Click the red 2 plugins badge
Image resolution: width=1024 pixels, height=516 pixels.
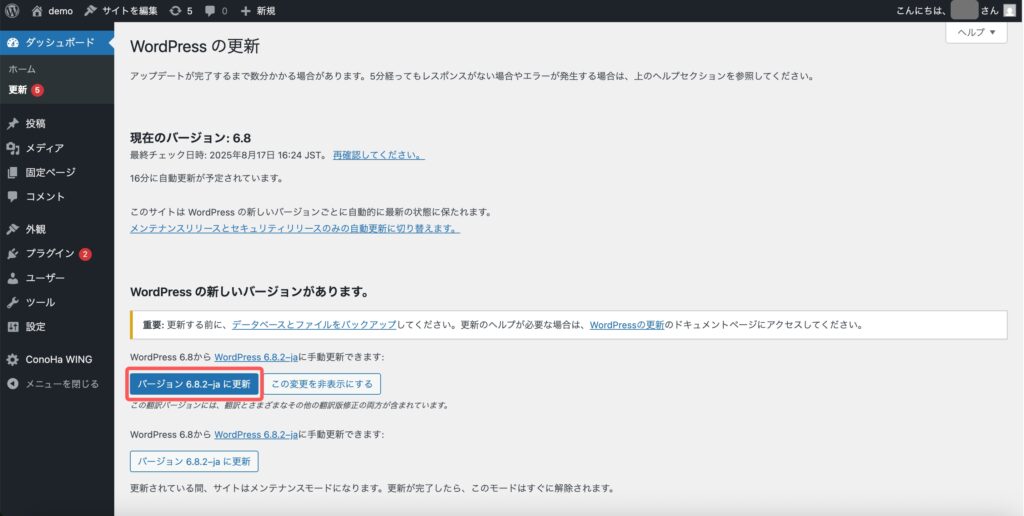[x=85, y=254]
